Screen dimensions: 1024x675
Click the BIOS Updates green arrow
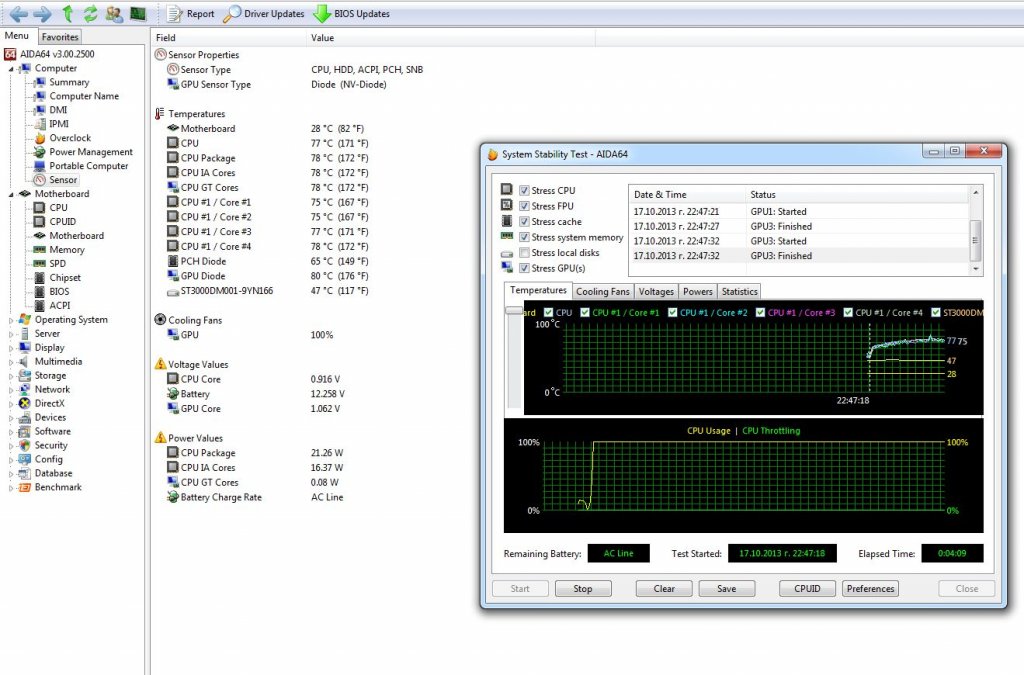pos(322,13)
